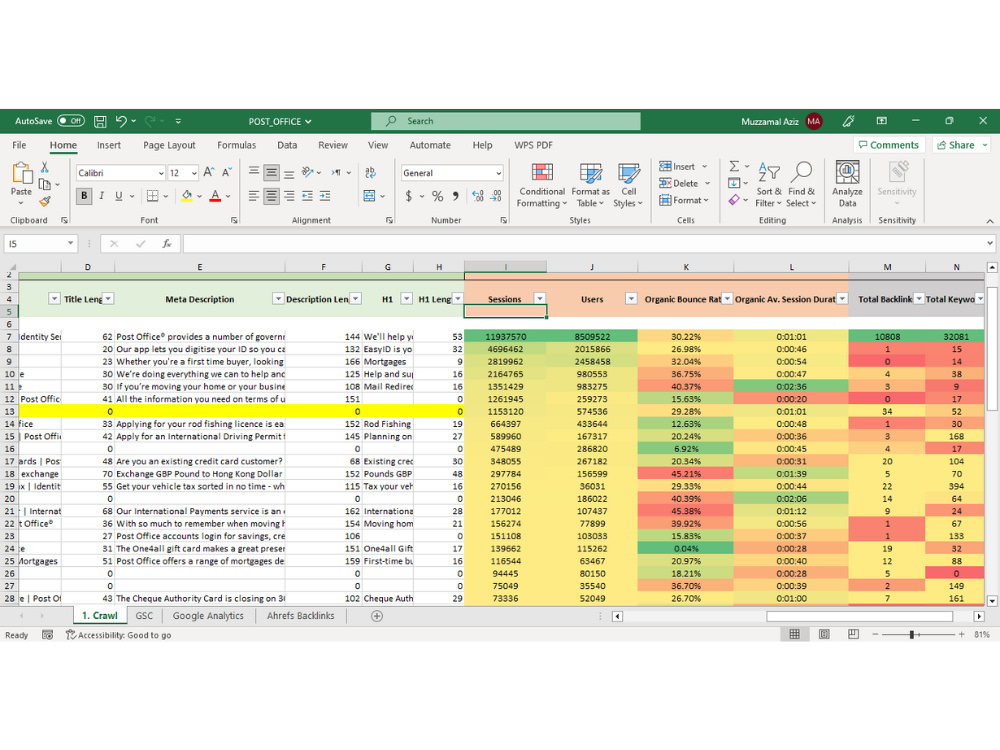
Task: Click the Accounting dollar format icon
Action: point(409,196)
